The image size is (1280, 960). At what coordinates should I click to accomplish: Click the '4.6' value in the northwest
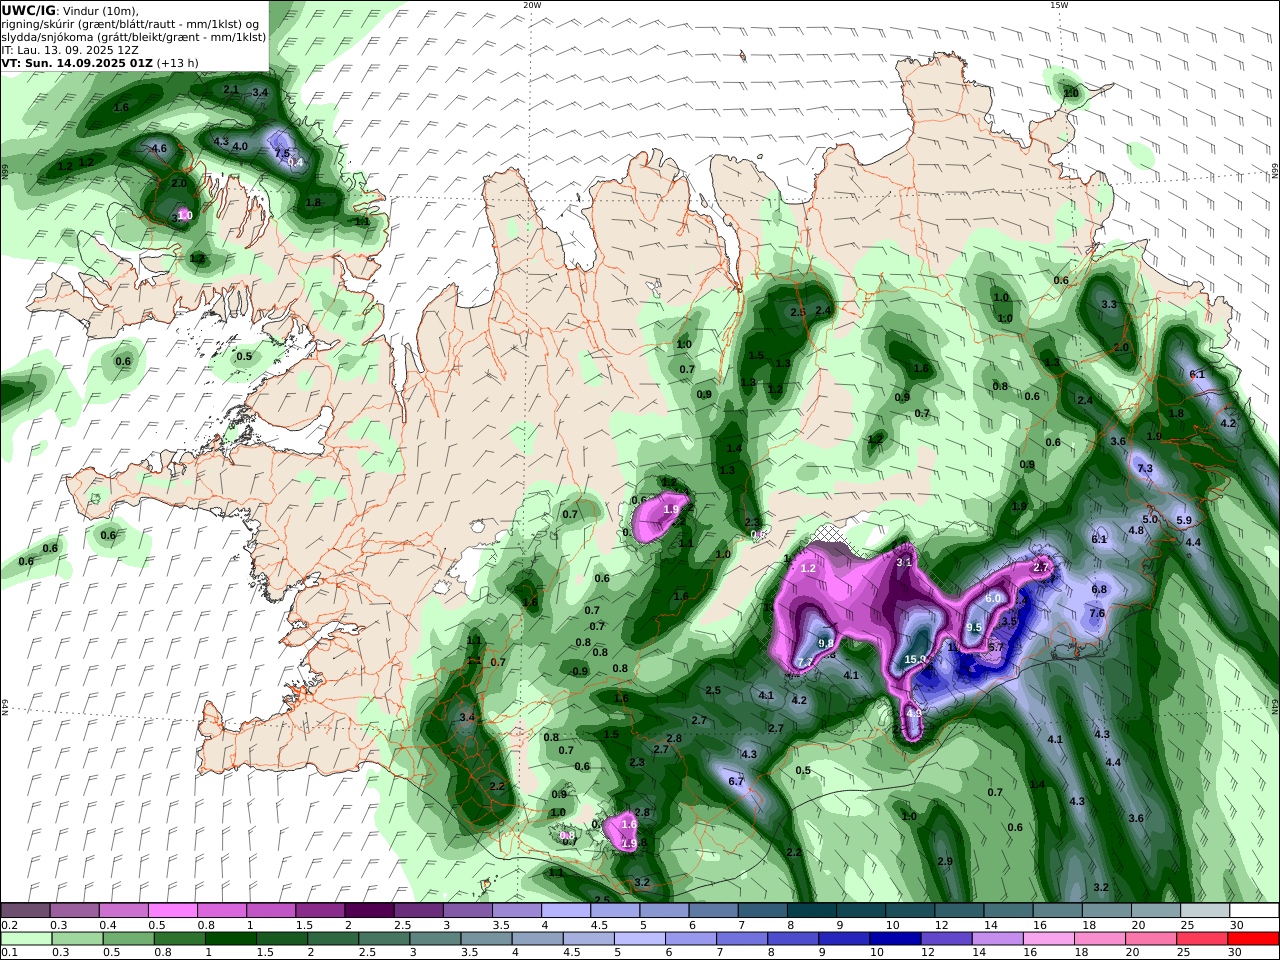coord(158,149)
